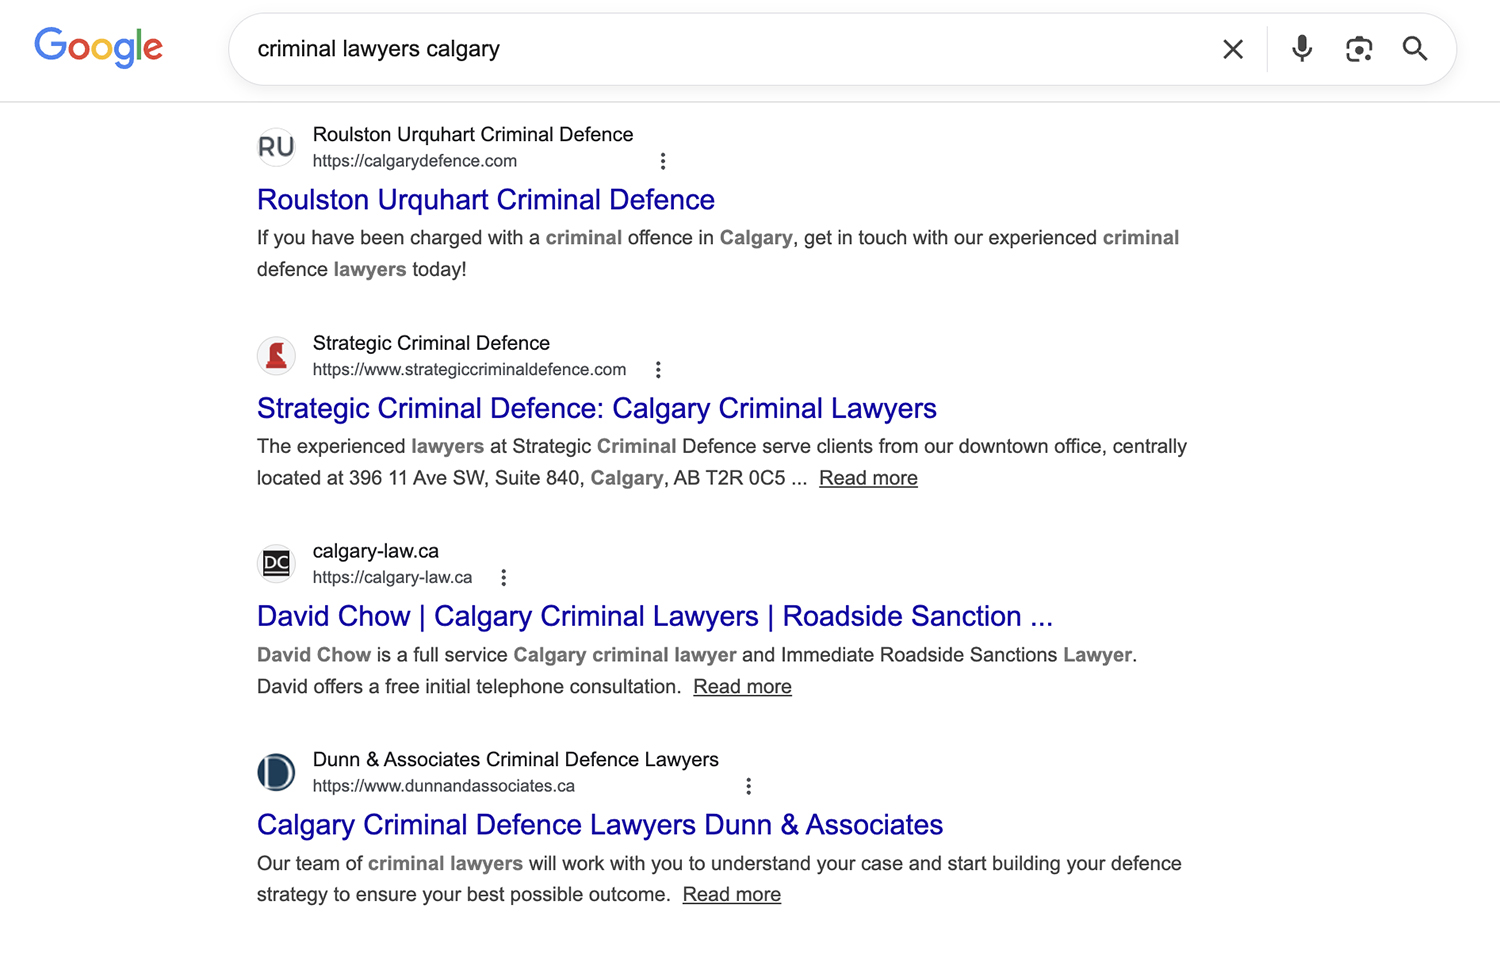Click the search magnifier icon

click(1414, 48)
